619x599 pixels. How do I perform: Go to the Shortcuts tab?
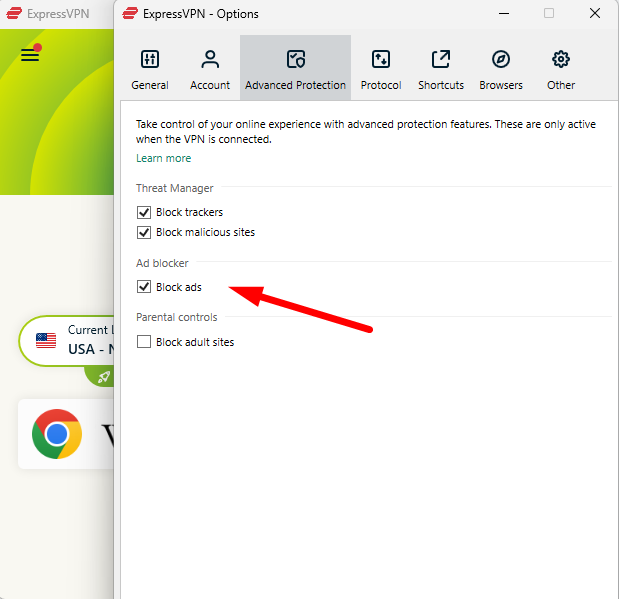(441, 69)
